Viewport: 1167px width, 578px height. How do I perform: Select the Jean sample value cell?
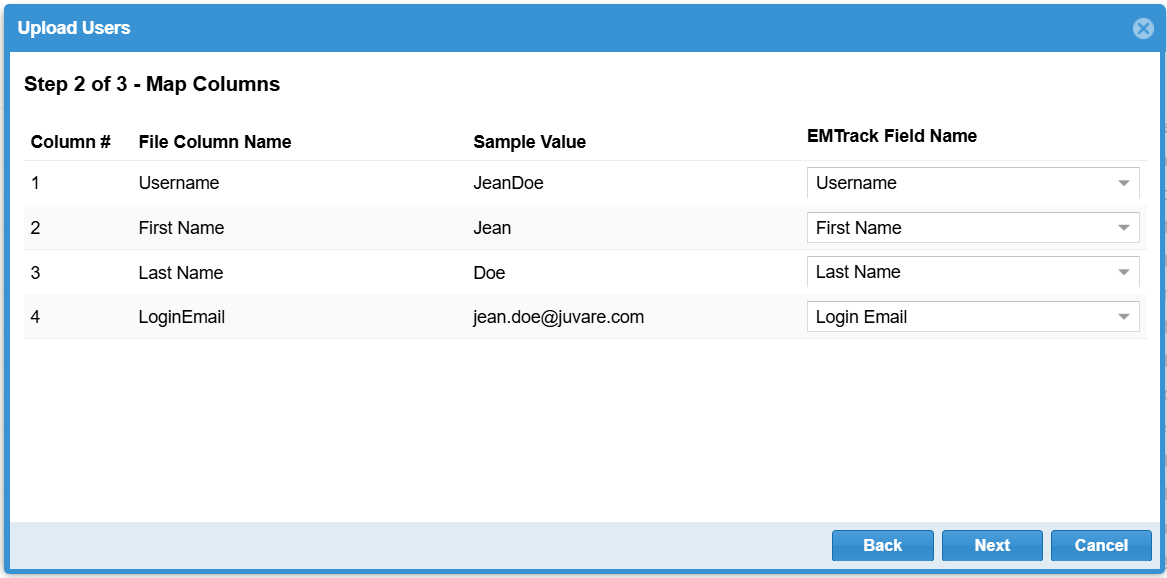pyautogui.click(x=492, y=228)
